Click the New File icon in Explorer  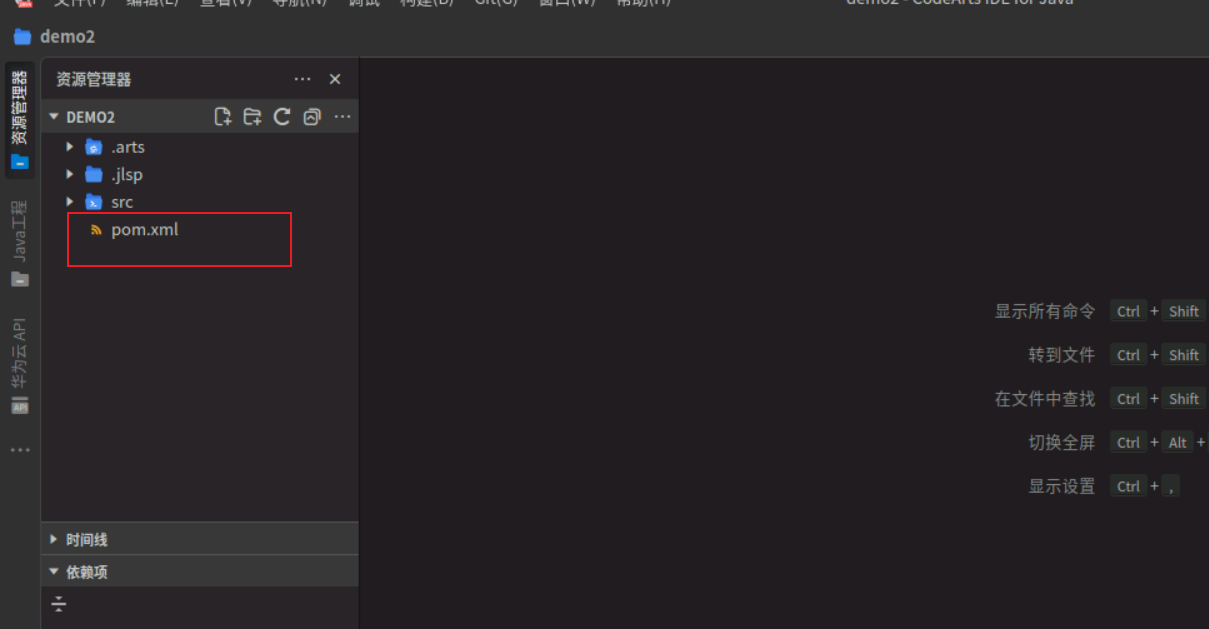(222, 116)
